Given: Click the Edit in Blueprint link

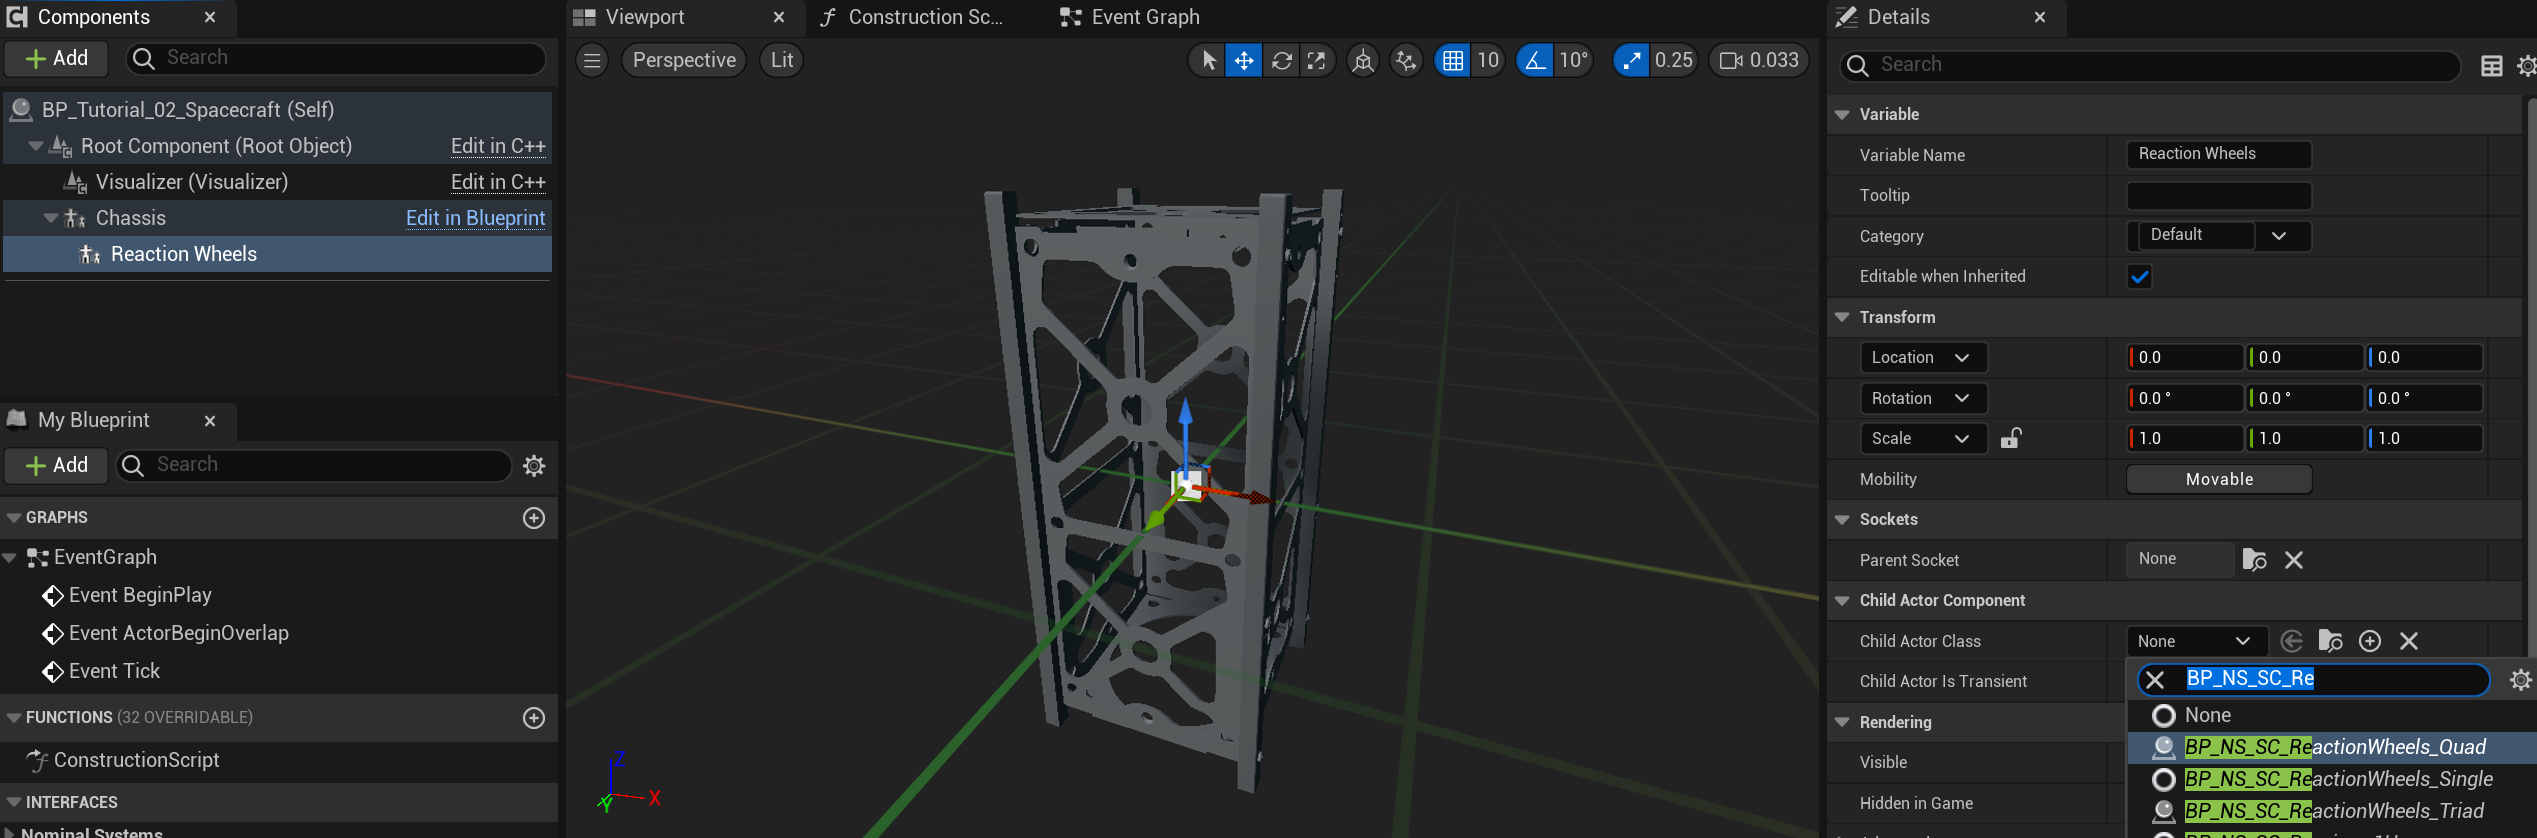Looking at the screenshot, I should 475,218.
